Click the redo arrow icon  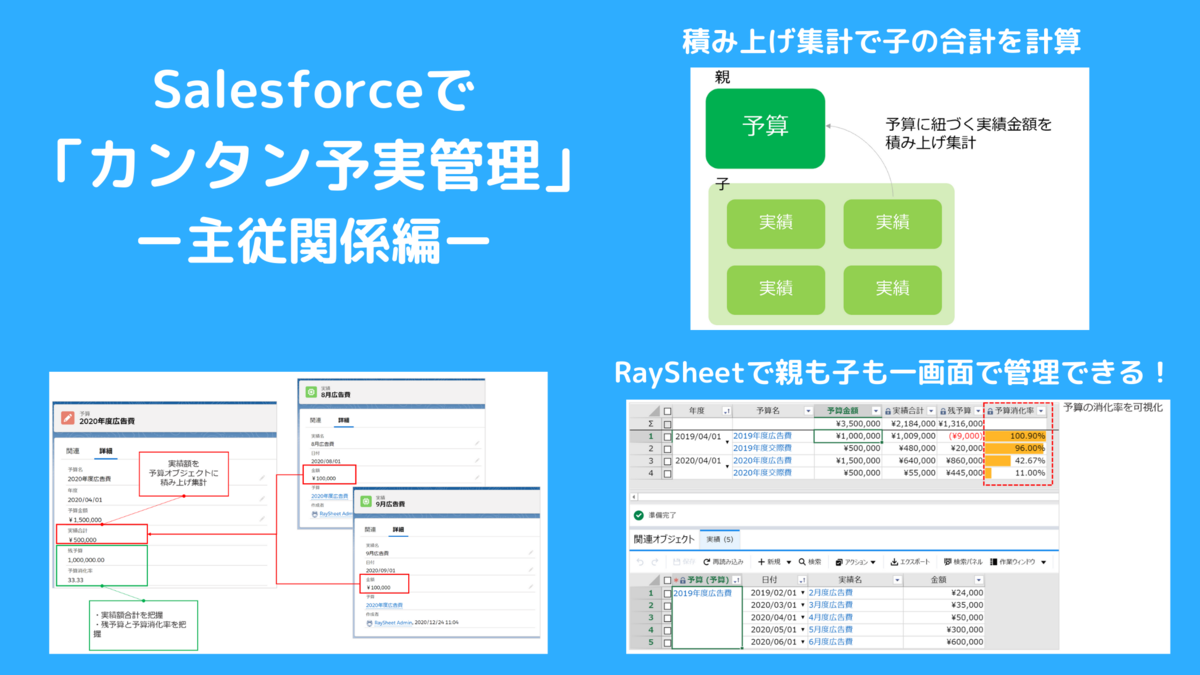pos(654,561)
